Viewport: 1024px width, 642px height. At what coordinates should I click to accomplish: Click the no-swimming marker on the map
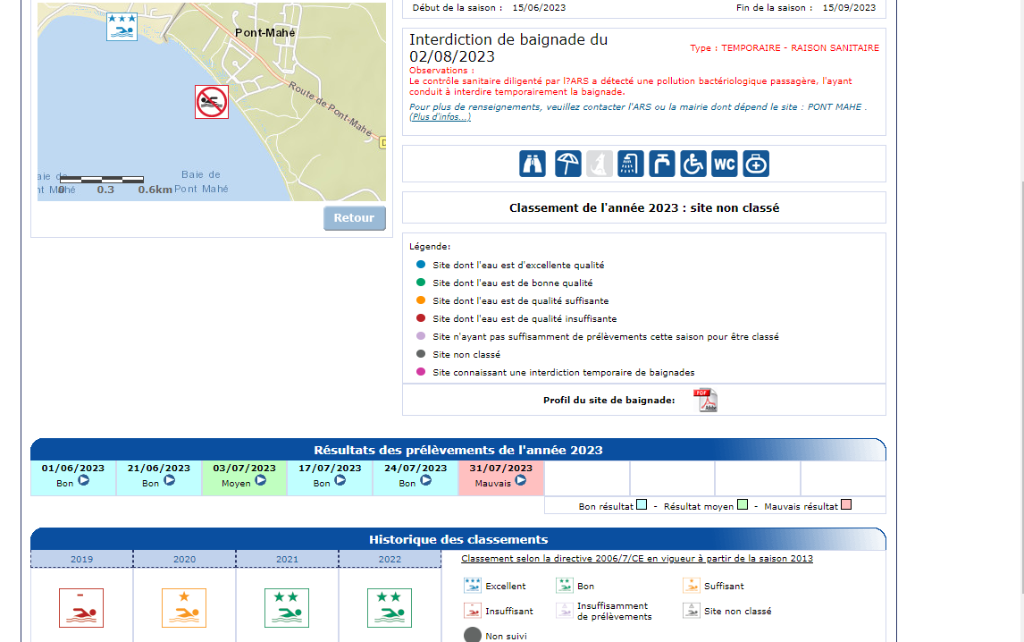click(212, 102)
